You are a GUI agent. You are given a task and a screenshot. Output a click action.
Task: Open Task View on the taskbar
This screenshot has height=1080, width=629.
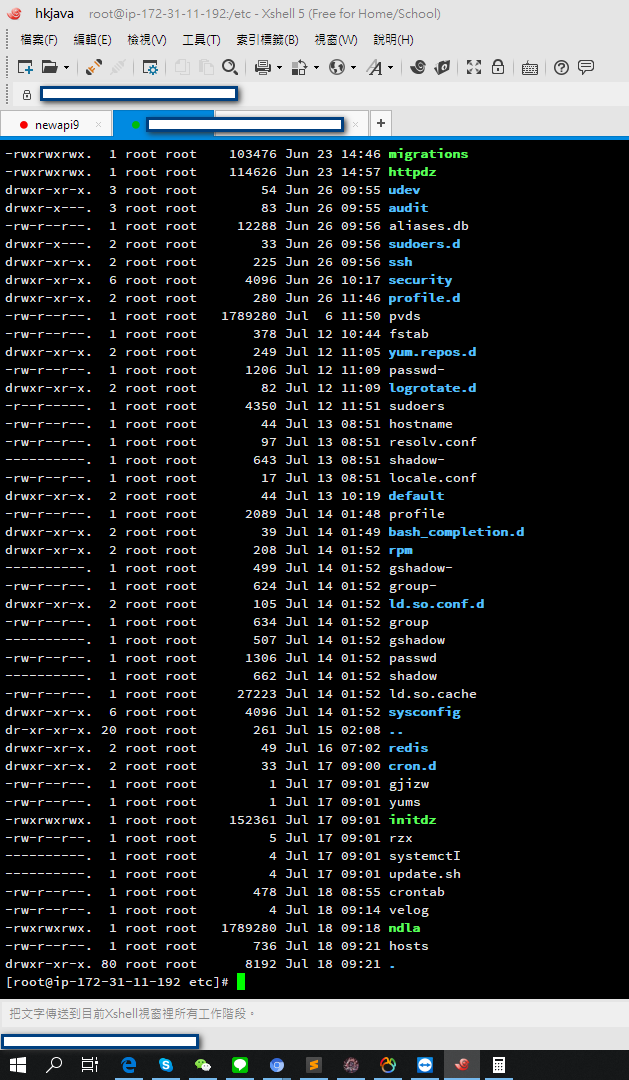[90, 1065]
